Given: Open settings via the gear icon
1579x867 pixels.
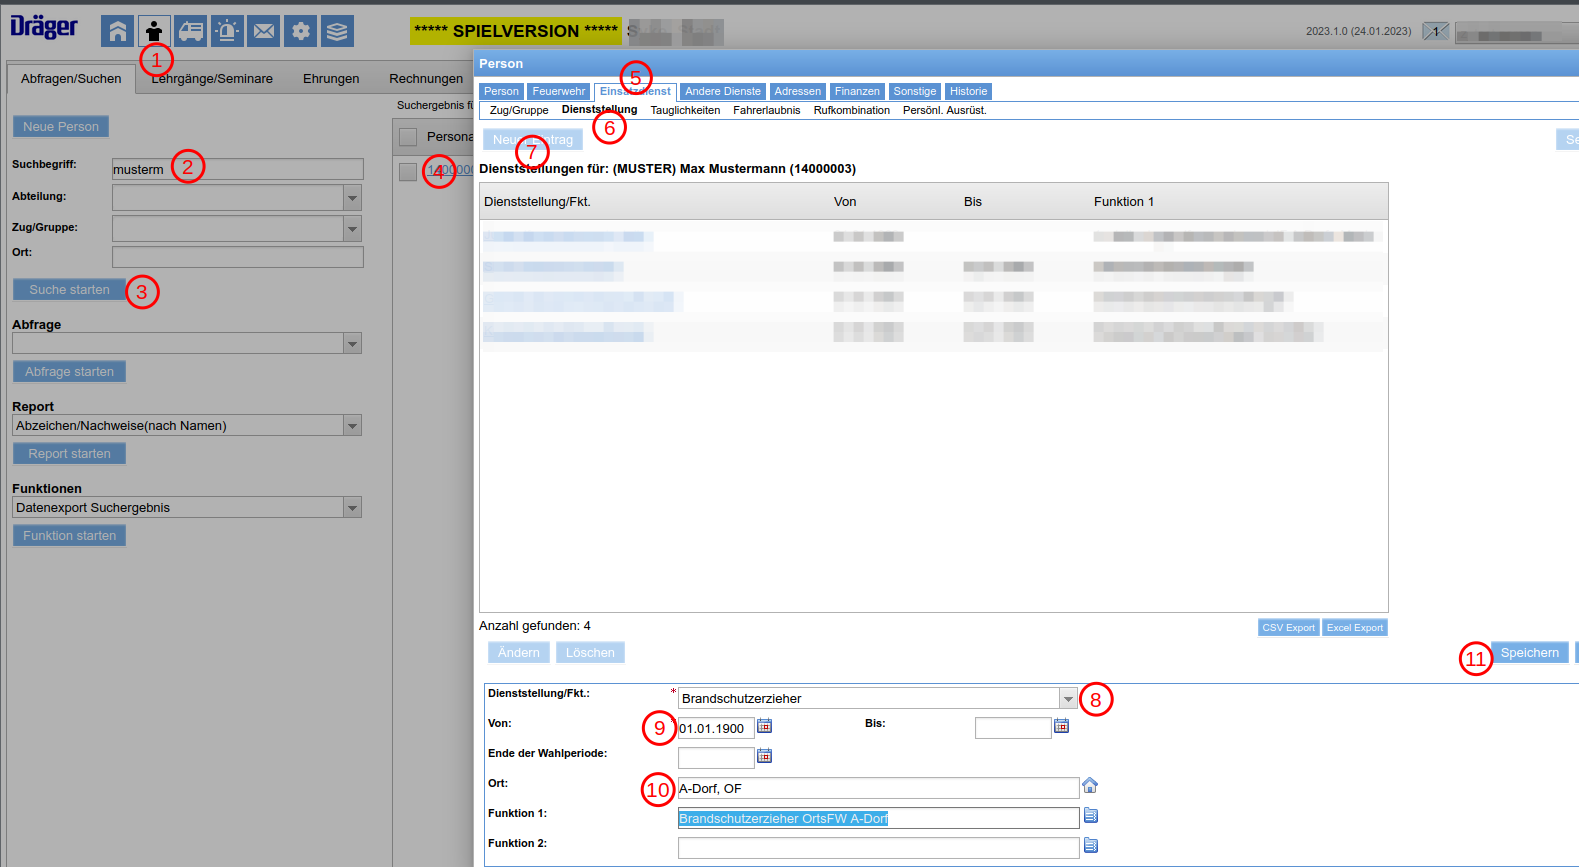Looking at the screenshot, I should click(x=301, y=31).
